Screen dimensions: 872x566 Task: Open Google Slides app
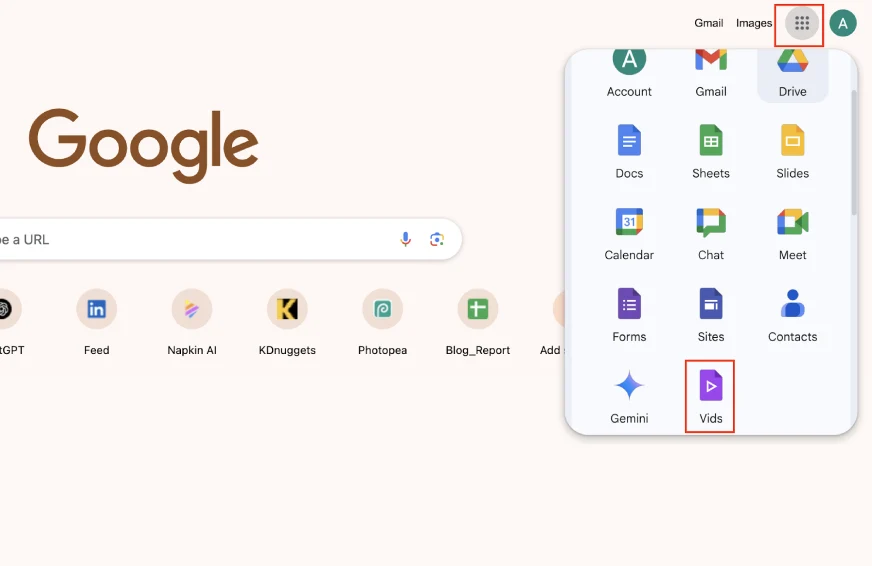tap(792, 151)
